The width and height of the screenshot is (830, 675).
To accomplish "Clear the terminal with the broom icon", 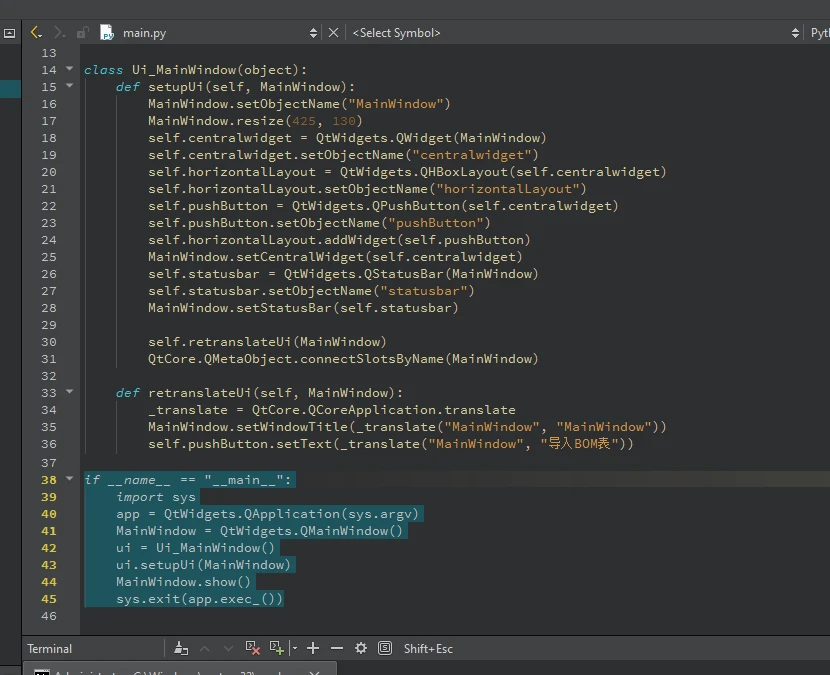I will coord(181,648).
